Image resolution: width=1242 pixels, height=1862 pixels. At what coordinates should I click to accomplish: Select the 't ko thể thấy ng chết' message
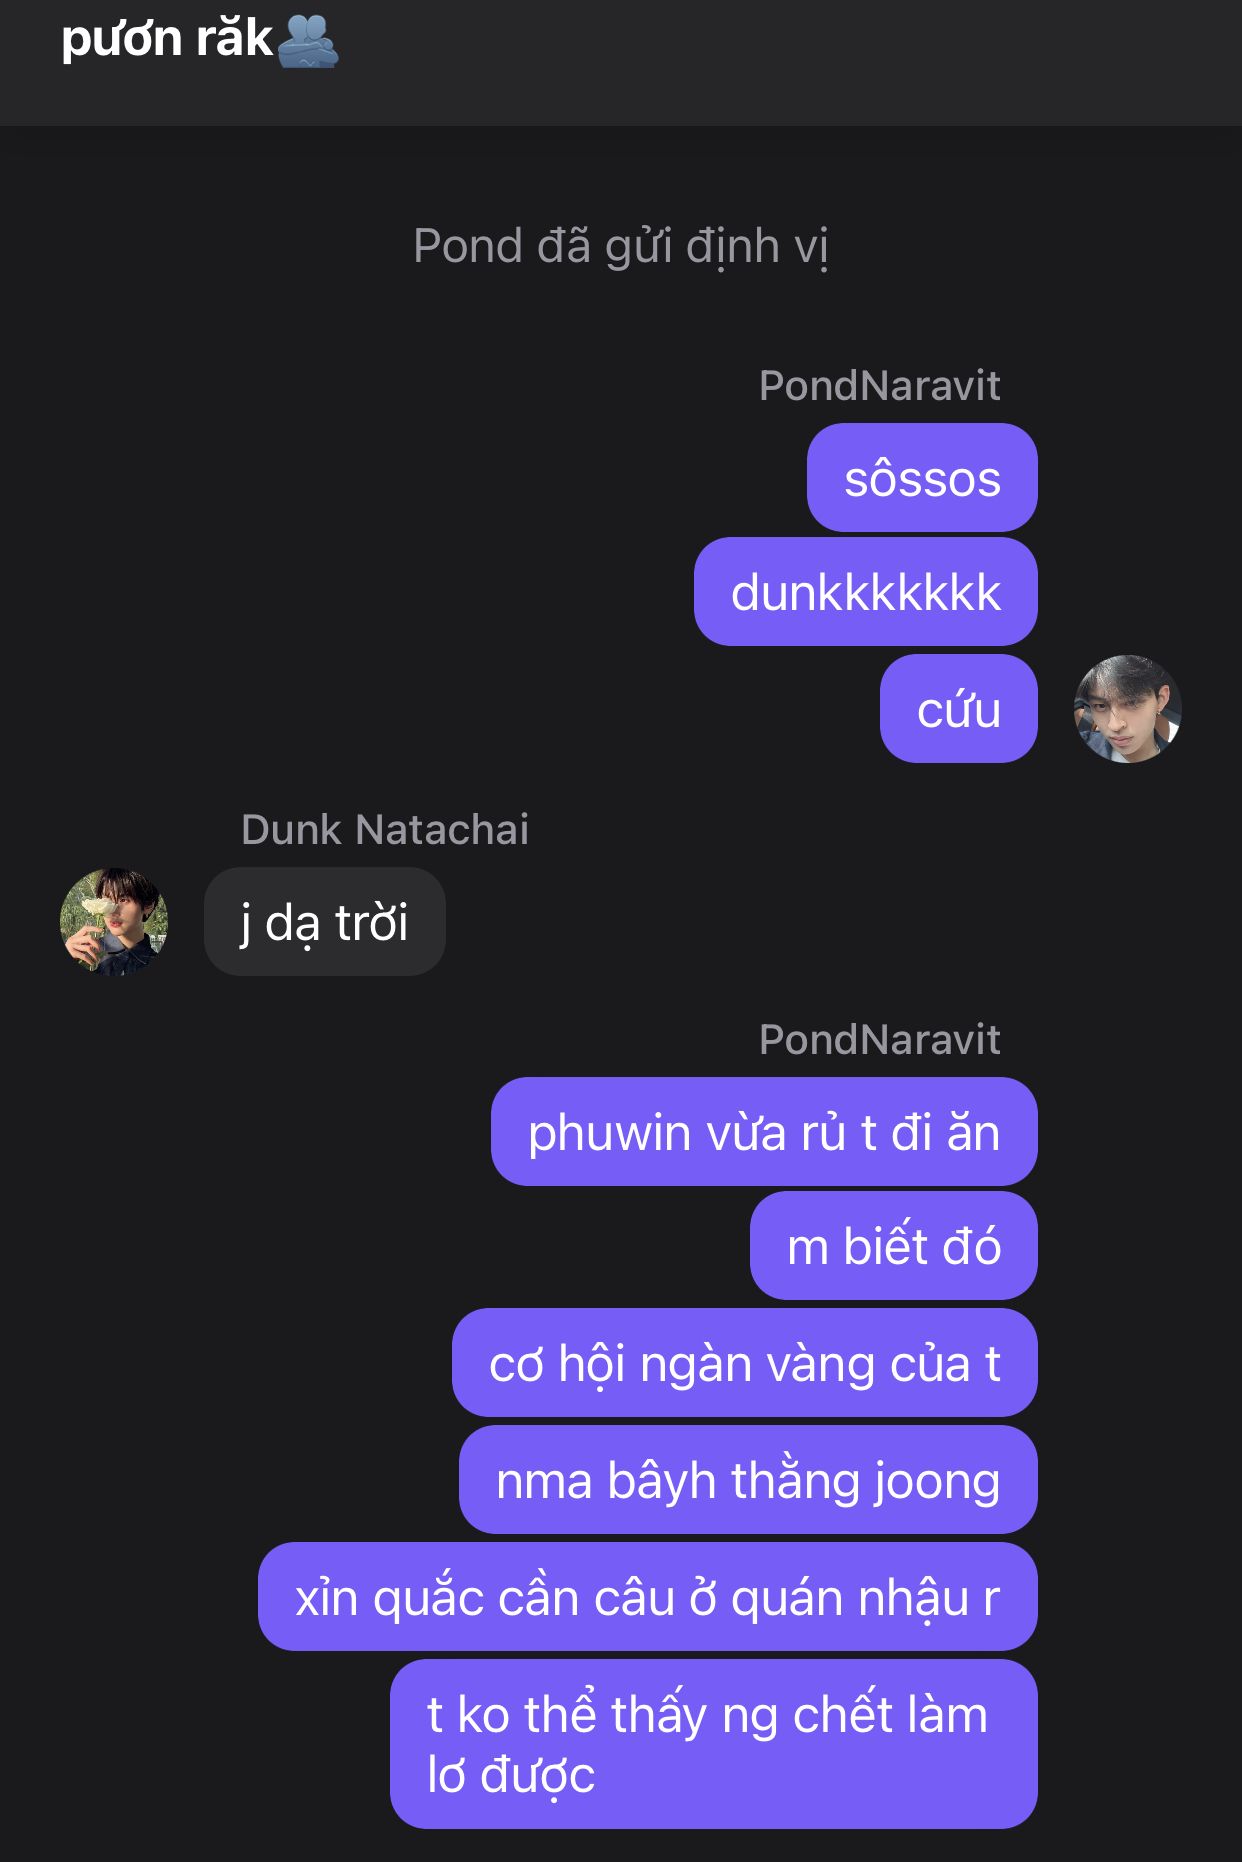(x=714, y=1744)
